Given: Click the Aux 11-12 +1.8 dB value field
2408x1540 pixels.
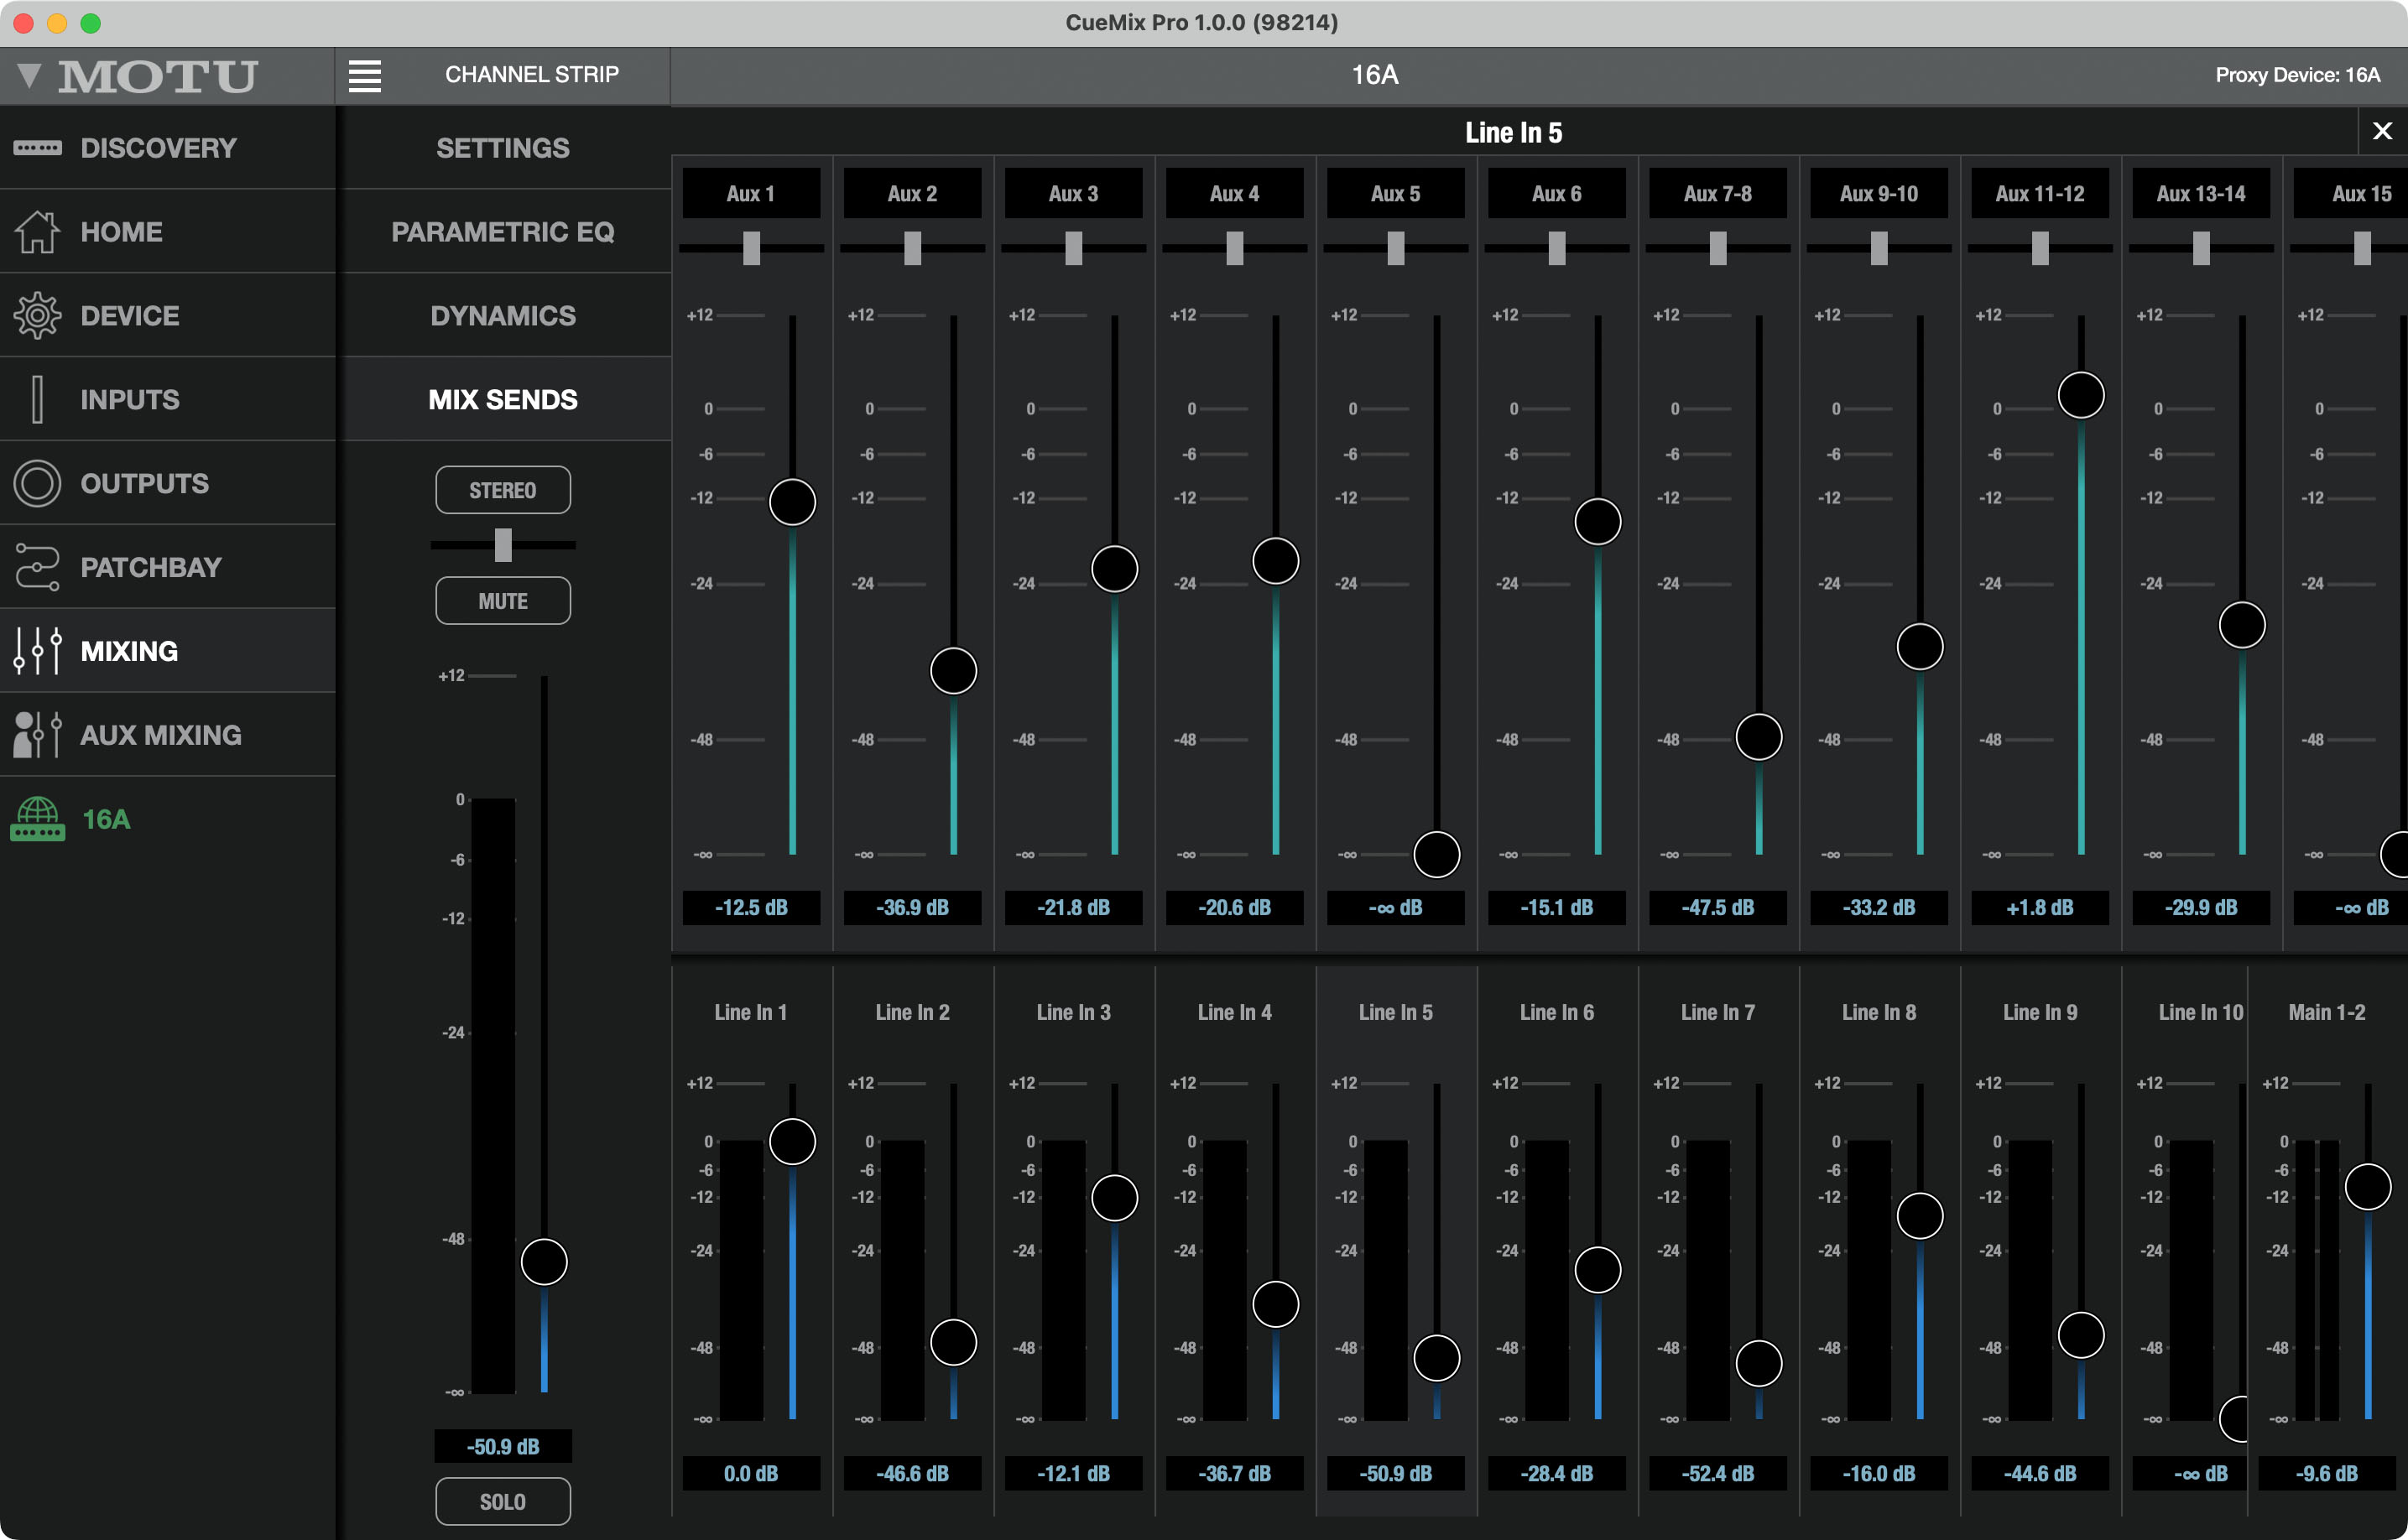Looking at the screenshot, I should [2040, 908].
